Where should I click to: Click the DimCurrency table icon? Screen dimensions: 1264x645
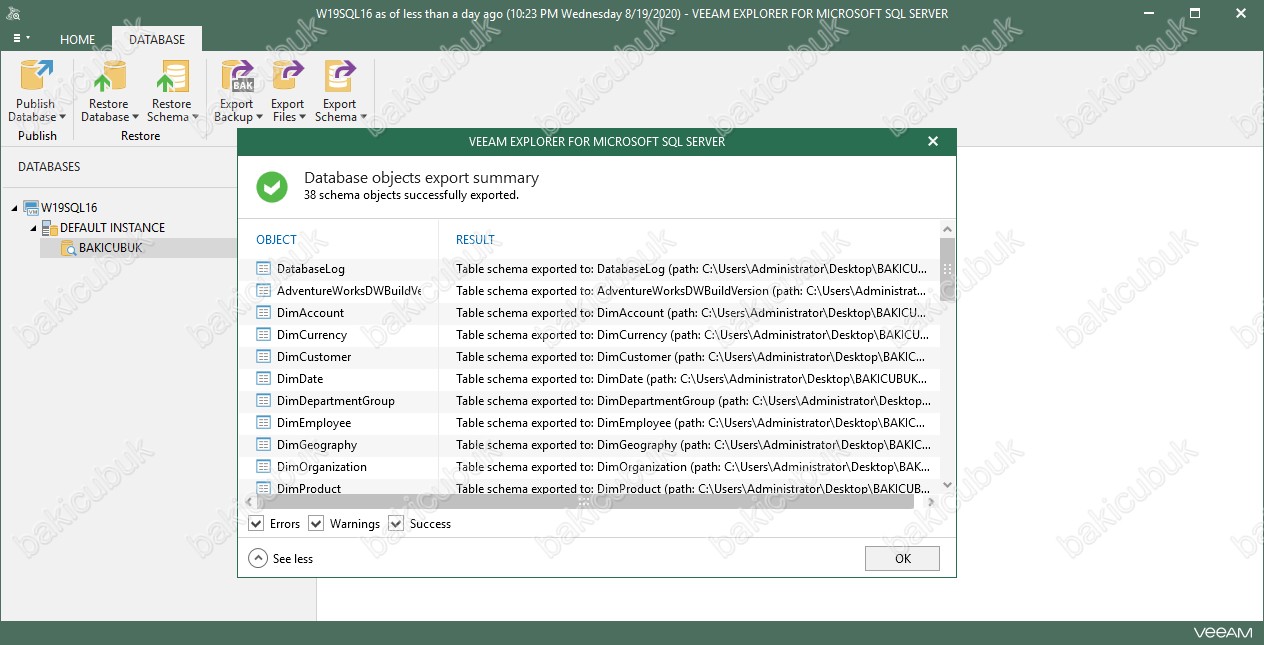pyautogui.click(x=264, y=335)
